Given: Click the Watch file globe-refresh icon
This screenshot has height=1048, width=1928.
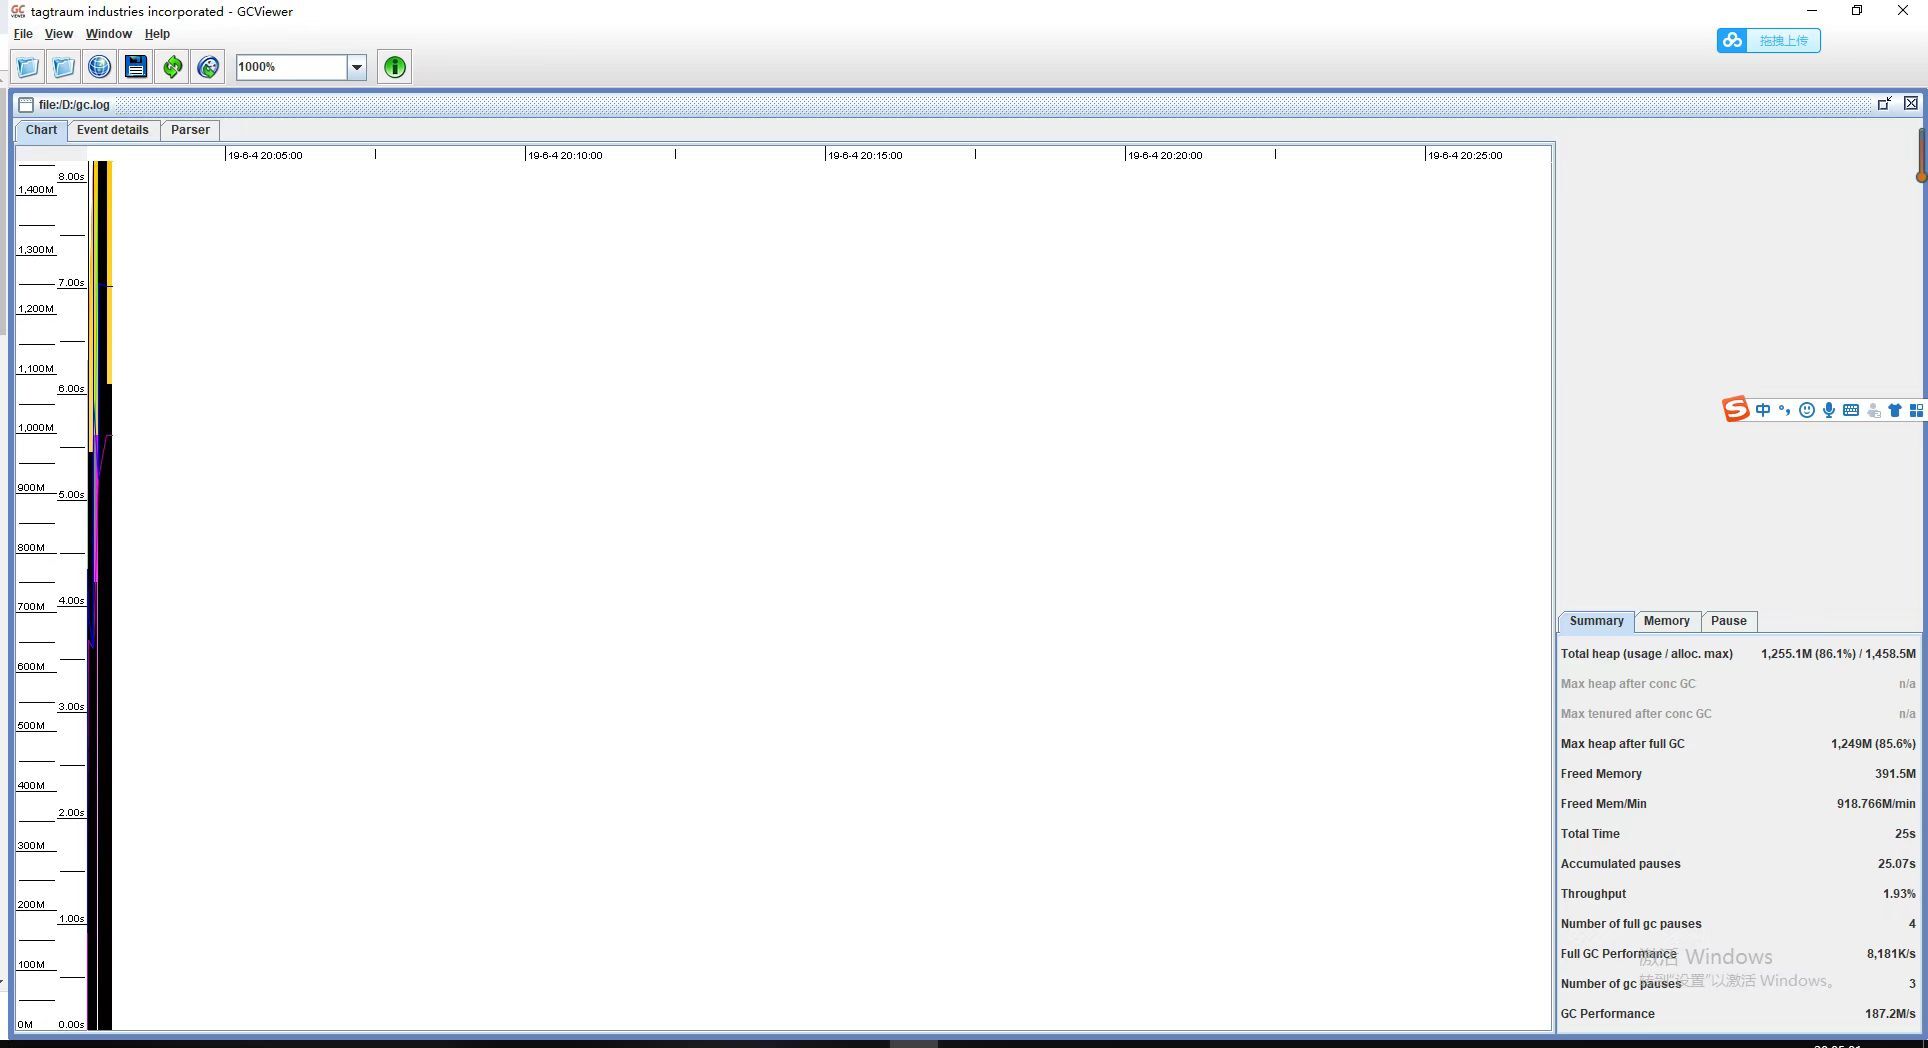Looking at the screenshot, I should pos(208,67).
